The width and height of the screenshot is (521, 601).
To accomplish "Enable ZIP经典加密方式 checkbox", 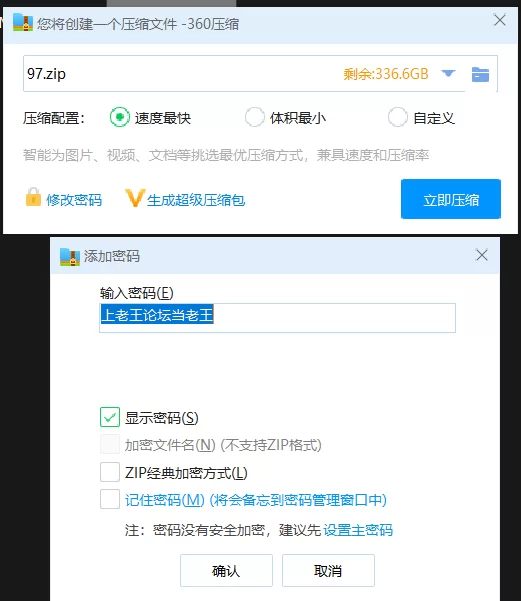I will 110,472.
